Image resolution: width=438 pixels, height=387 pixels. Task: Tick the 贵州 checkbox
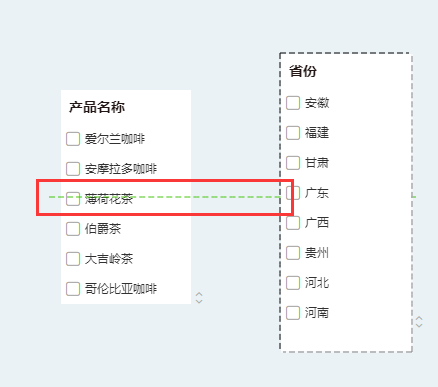pos(293,253)
